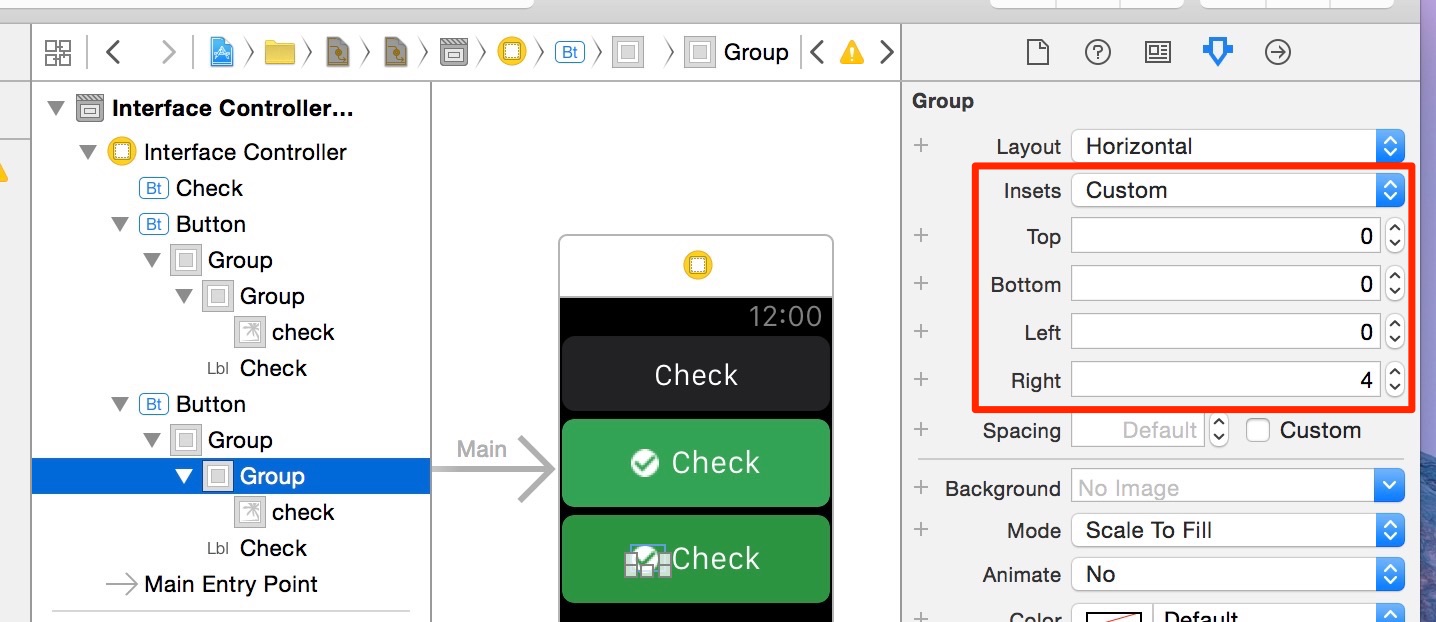Open the Quick Help inspector icon

coord(1098,52)
